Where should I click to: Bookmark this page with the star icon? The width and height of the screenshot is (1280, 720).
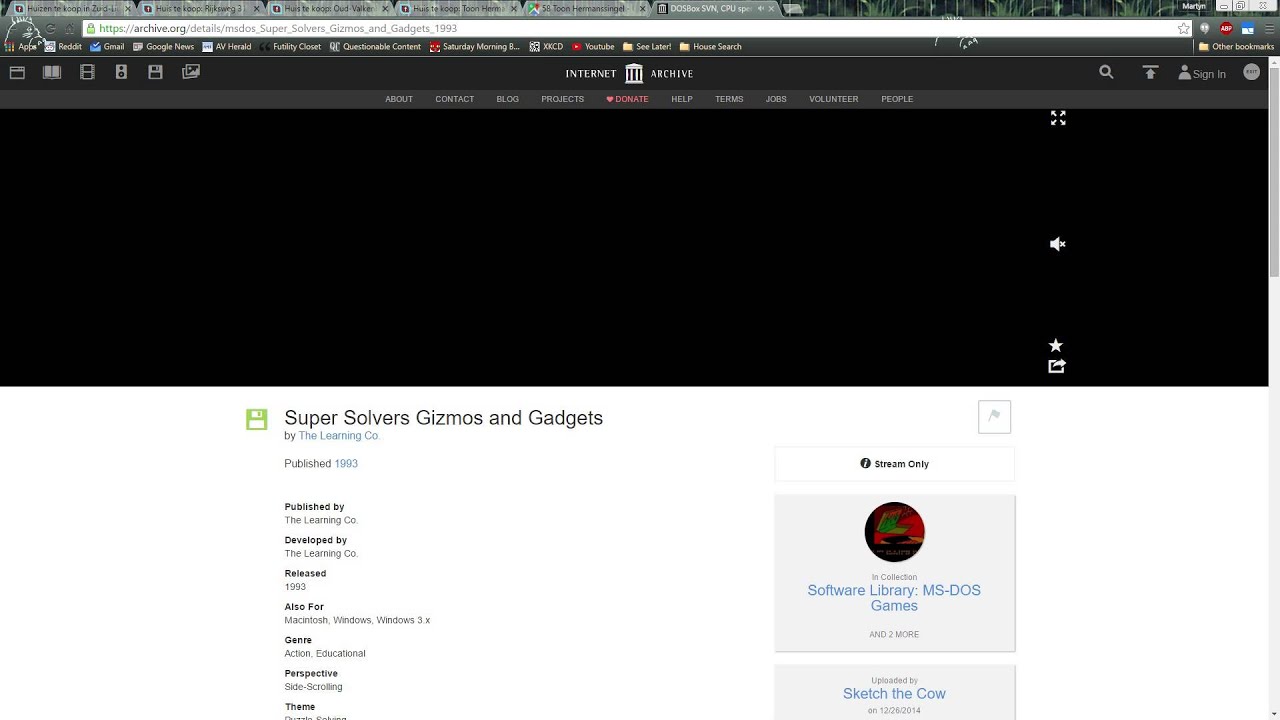[1184, 29]
